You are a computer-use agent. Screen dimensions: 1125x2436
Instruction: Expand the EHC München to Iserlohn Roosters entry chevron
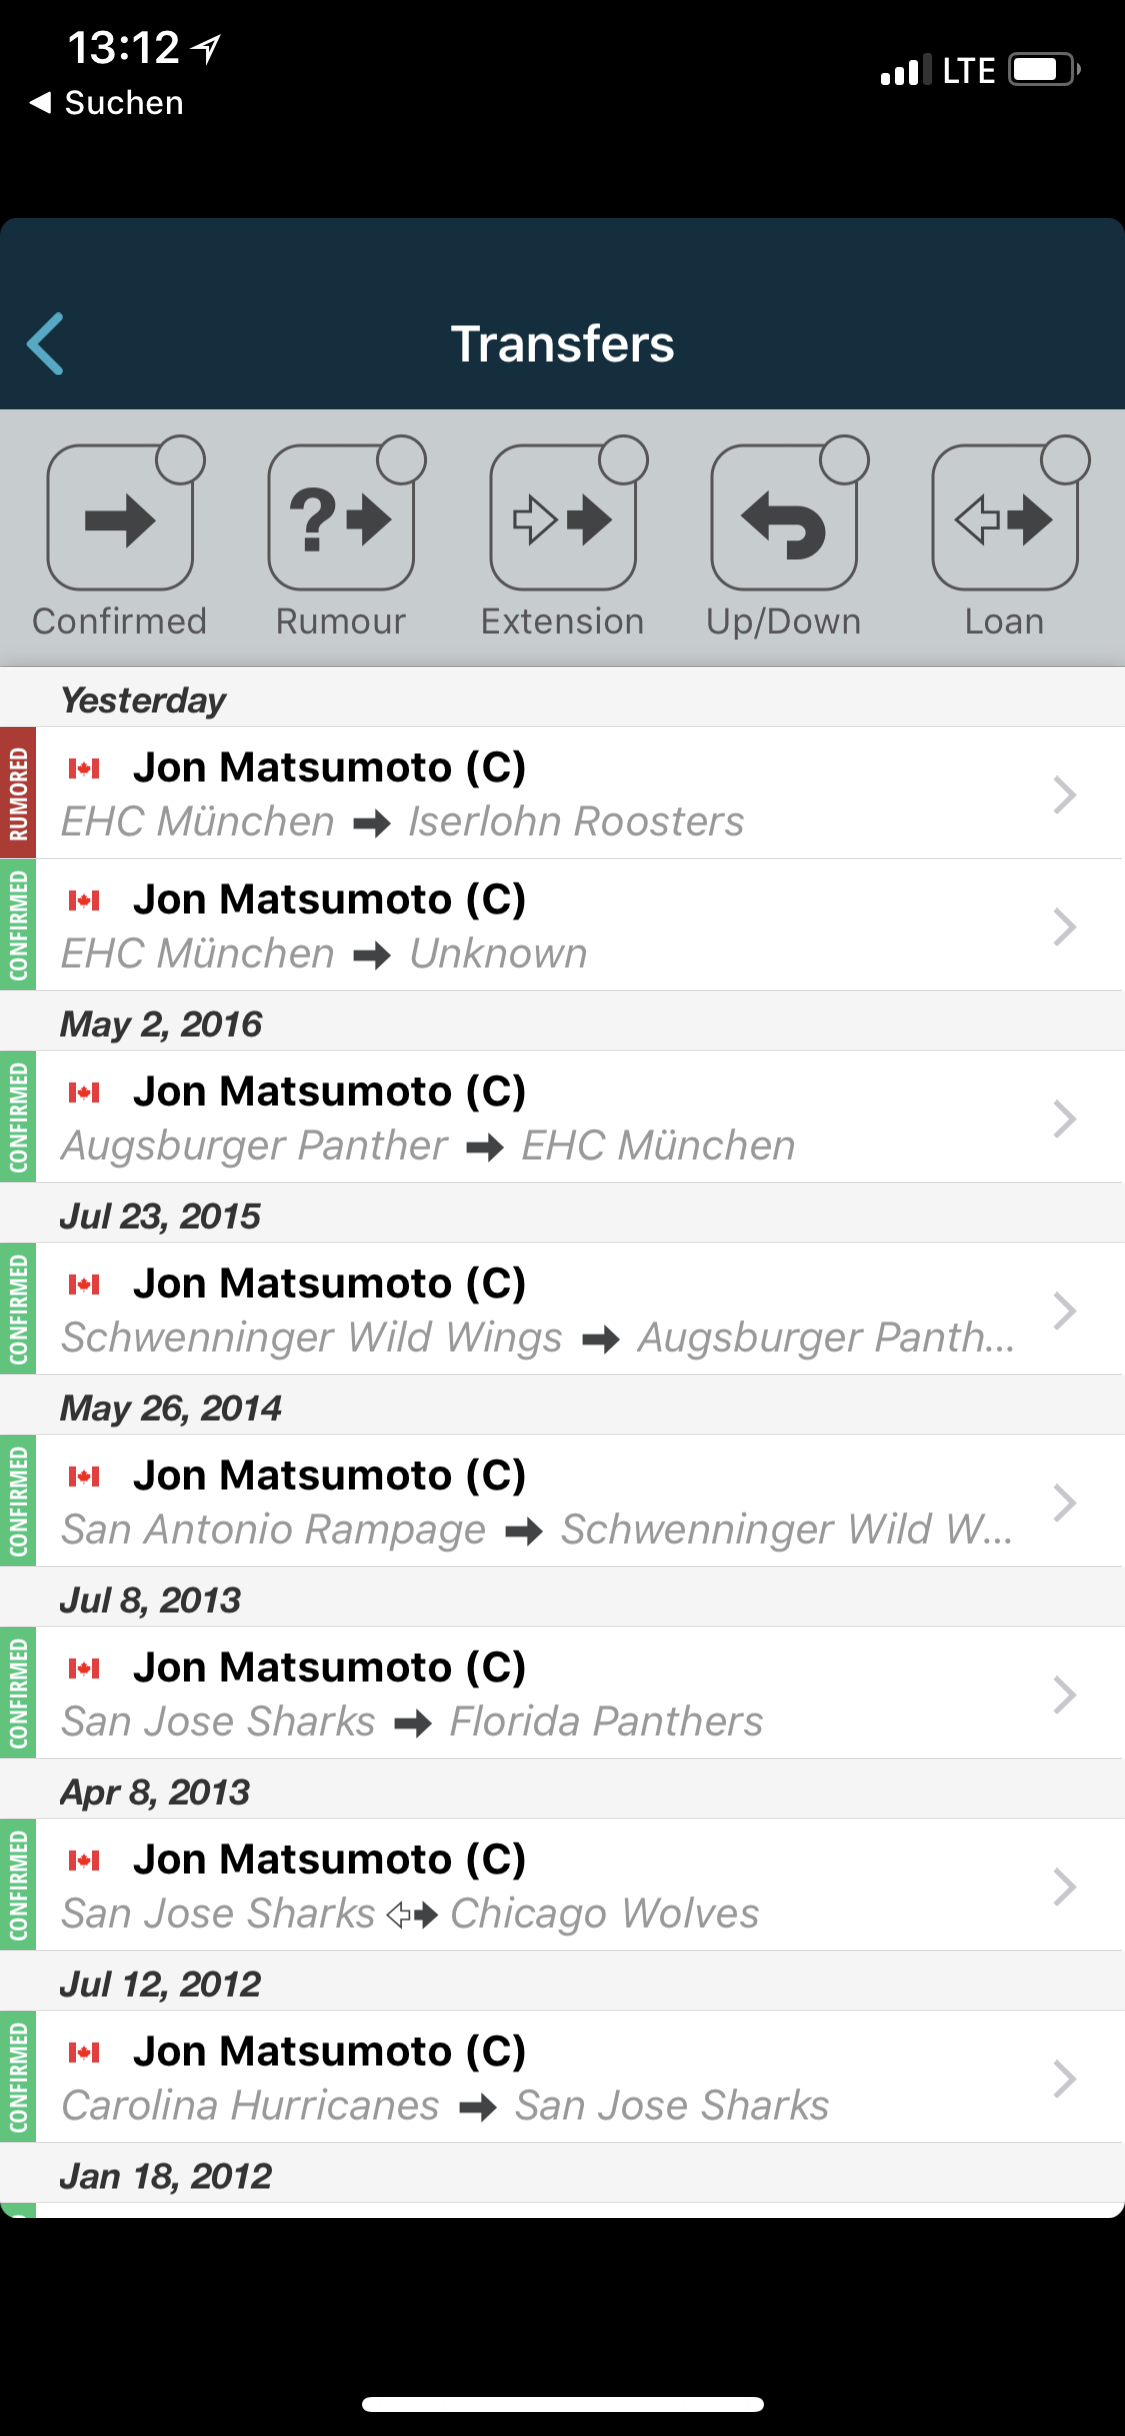point(1064,794)
